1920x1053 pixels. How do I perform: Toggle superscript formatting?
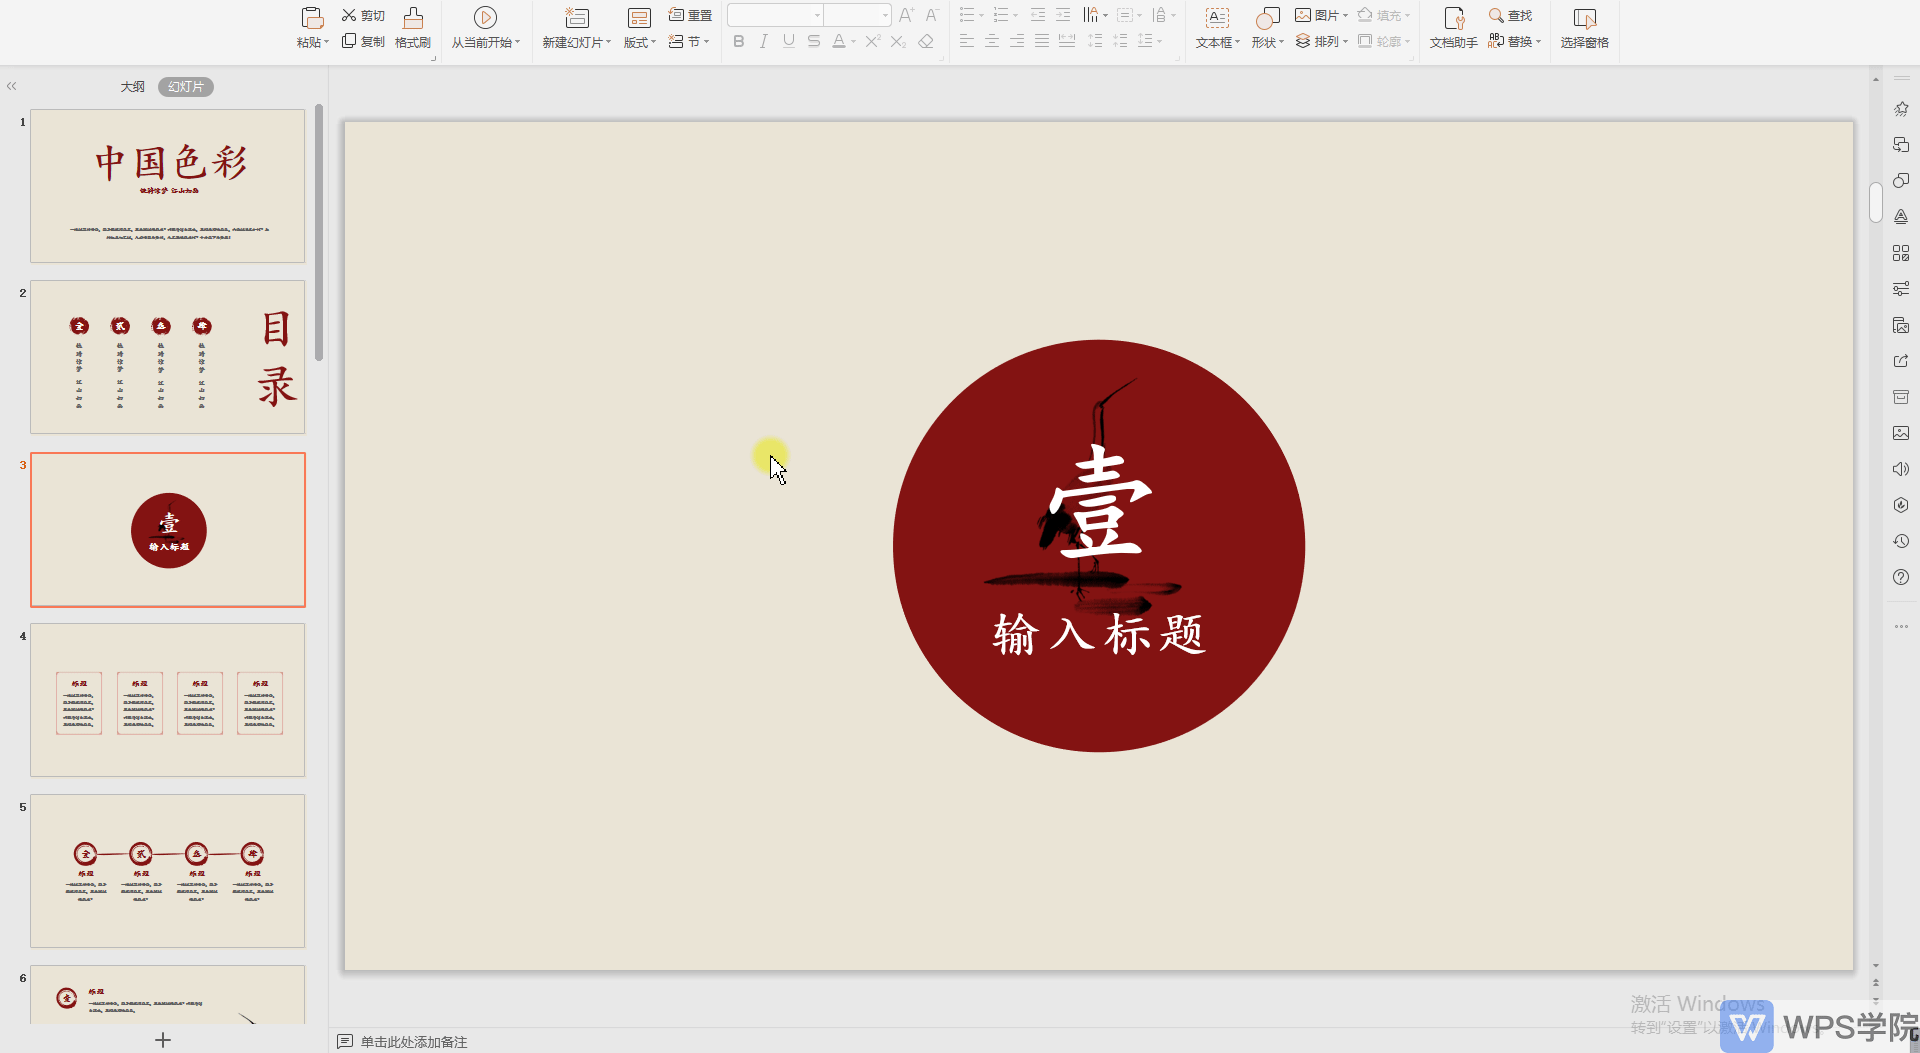coord(873,41)
